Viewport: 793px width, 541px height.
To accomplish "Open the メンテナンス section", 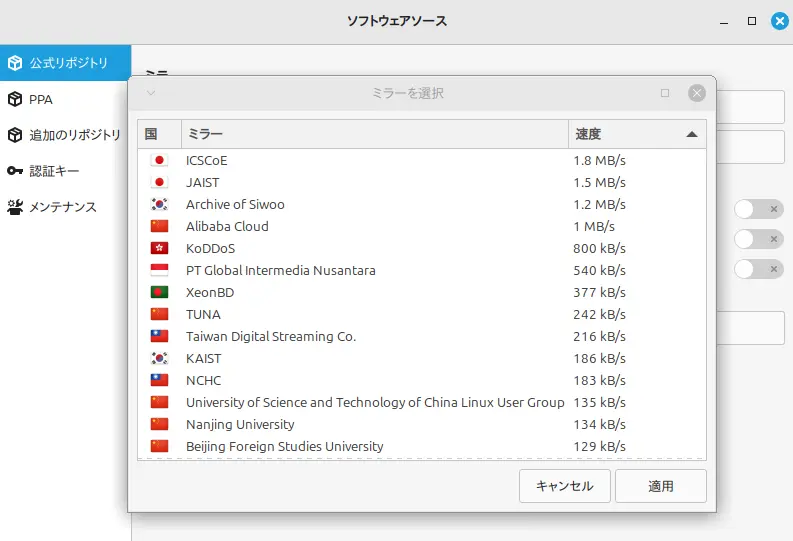I will coord(65,207).
